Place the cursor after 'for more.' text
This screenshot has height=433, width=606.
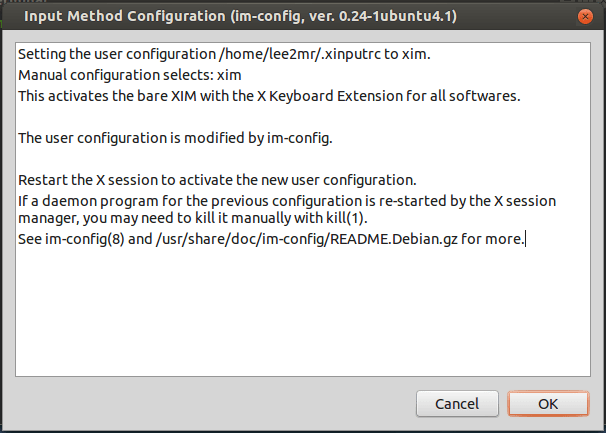(525, 238)
